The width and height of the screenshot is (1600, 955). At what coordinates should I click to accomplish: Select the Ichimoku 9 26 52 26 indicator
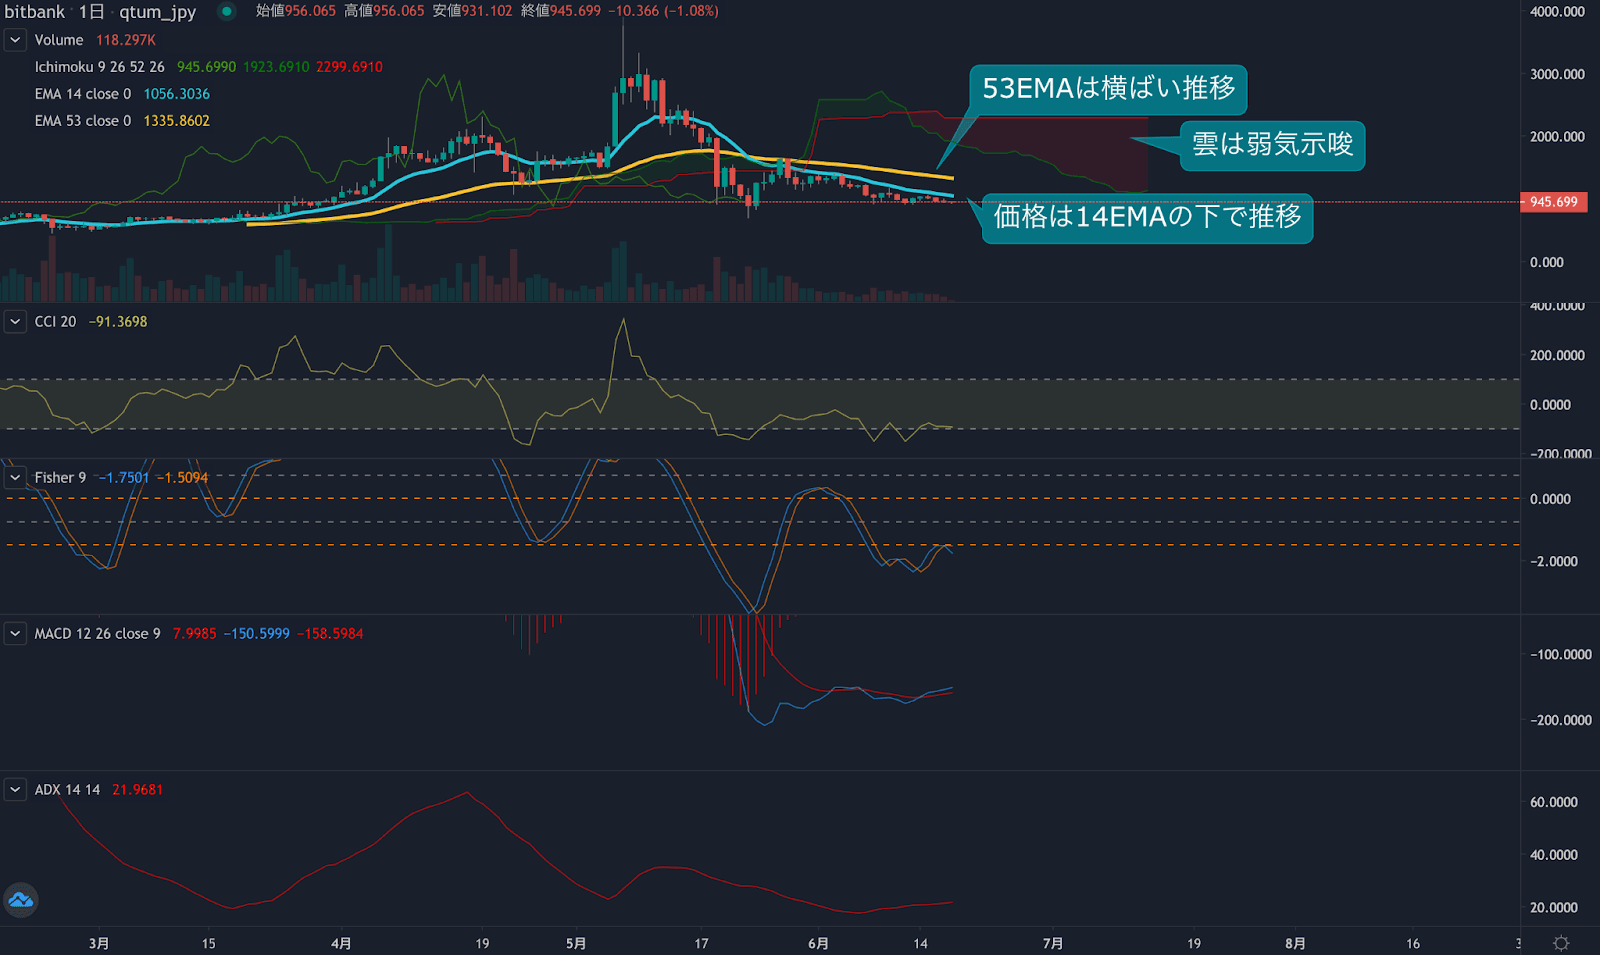(99, 67)
